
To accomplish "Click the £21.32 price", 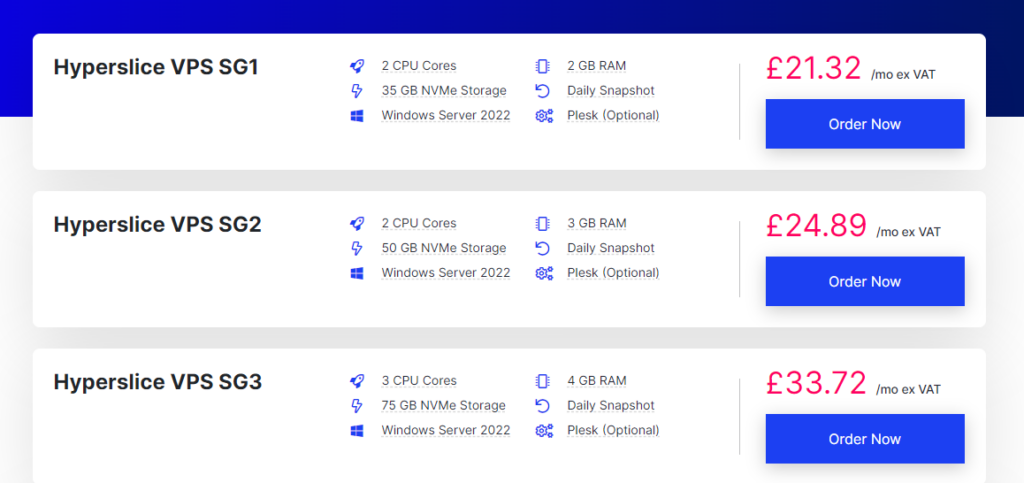I will [x=813, y=68].
